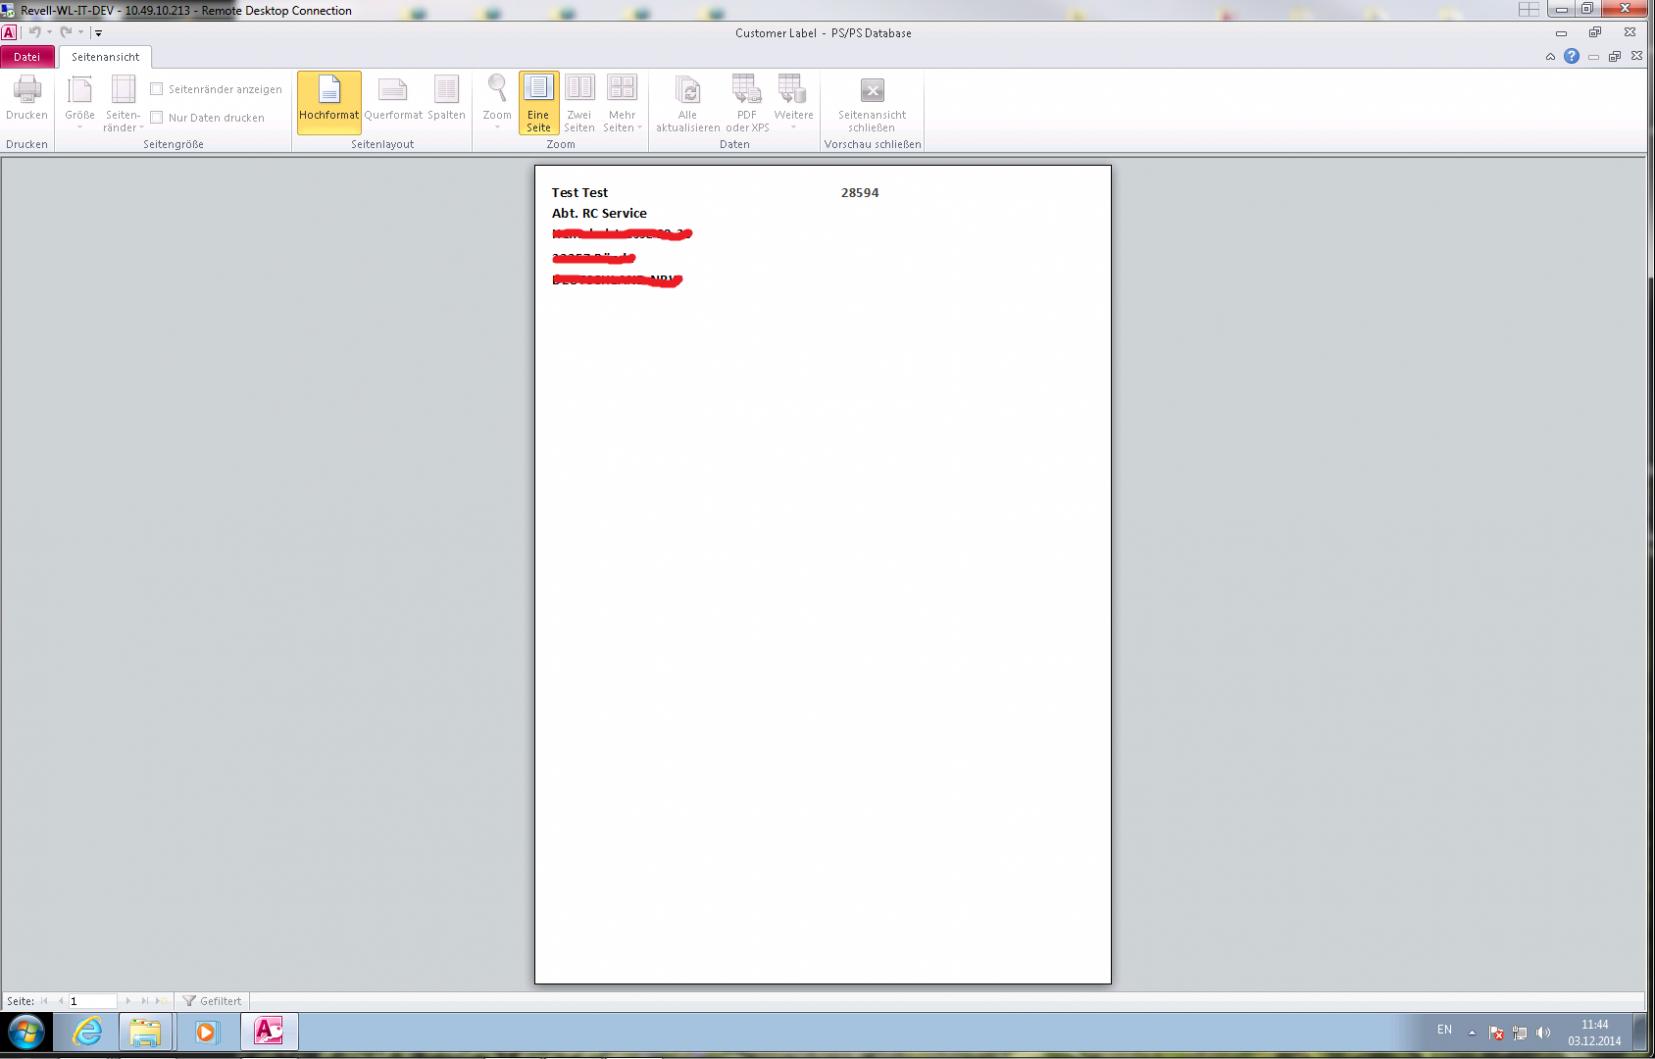Click the page number input field
The image size is (1655, 1059).
coord(92,1001)
